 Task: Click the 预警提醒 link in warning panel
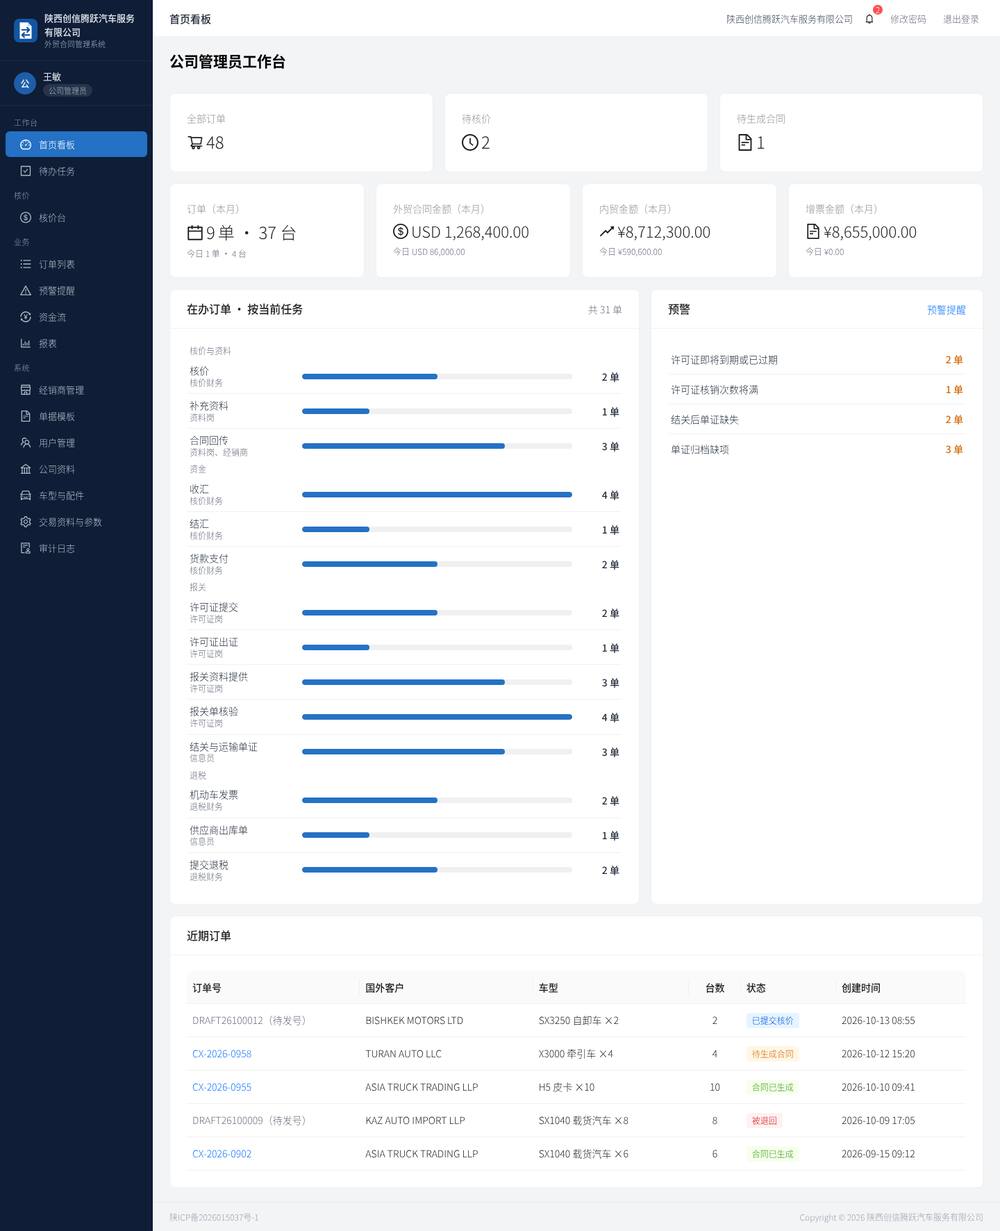click(946, 310)
